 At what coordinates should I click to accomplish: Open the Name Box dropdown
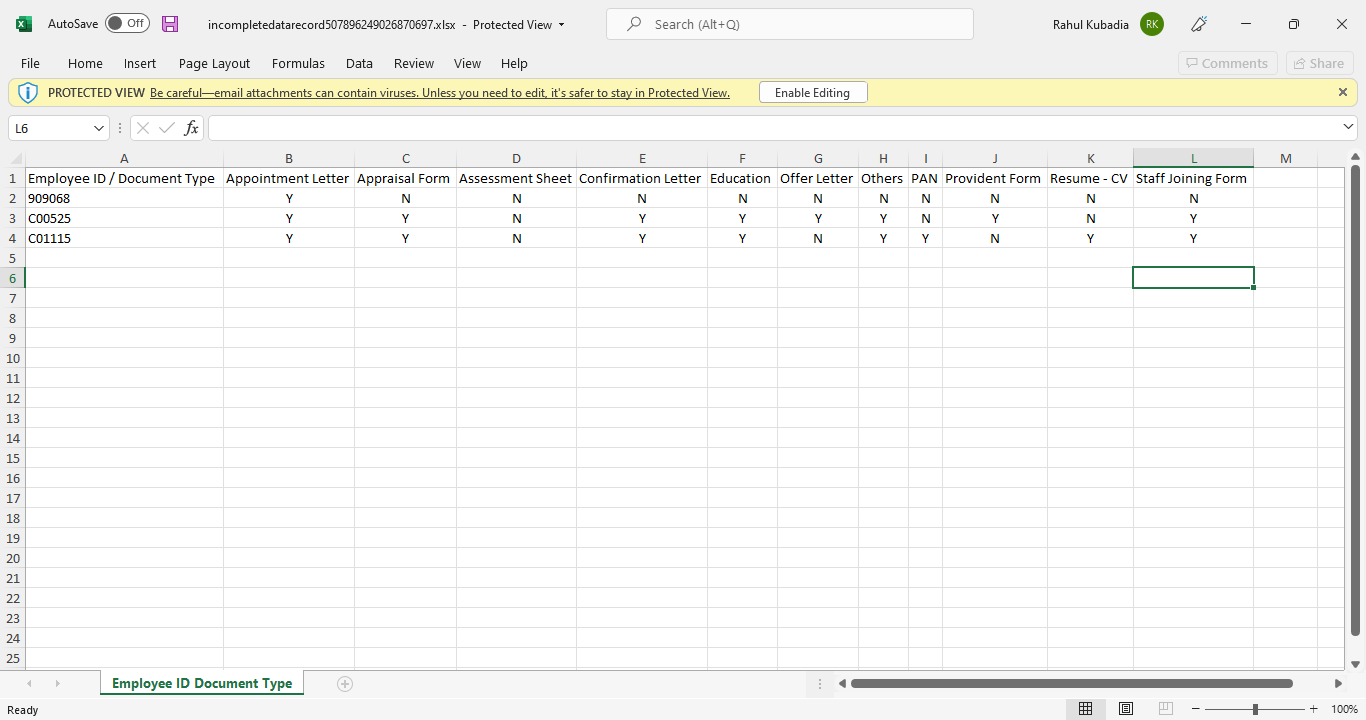pyautogui.click(x=97, y=128)
